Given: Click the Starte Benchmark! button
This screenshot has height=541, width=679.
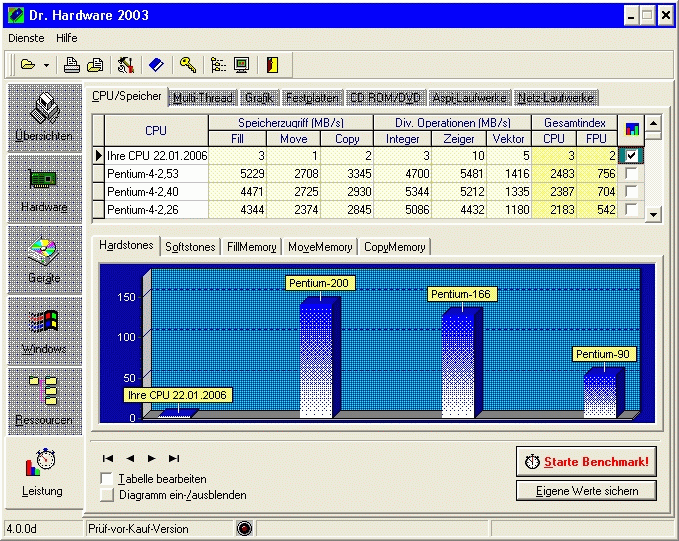Looking at the screenshot, I should pos(586,462).
